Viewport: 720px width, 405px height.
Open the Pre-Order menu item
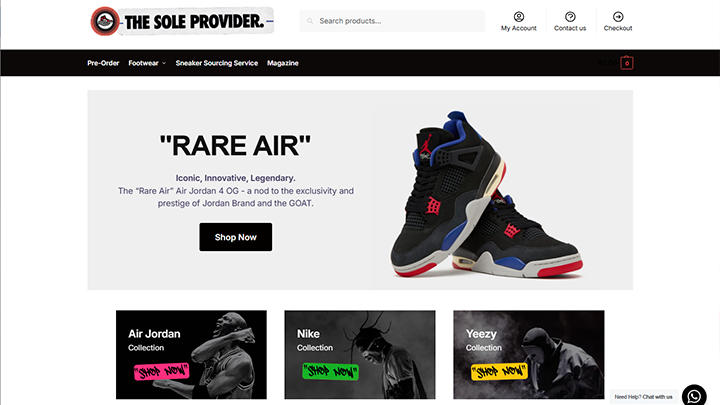pyautogui.click(x=103, y=63)
